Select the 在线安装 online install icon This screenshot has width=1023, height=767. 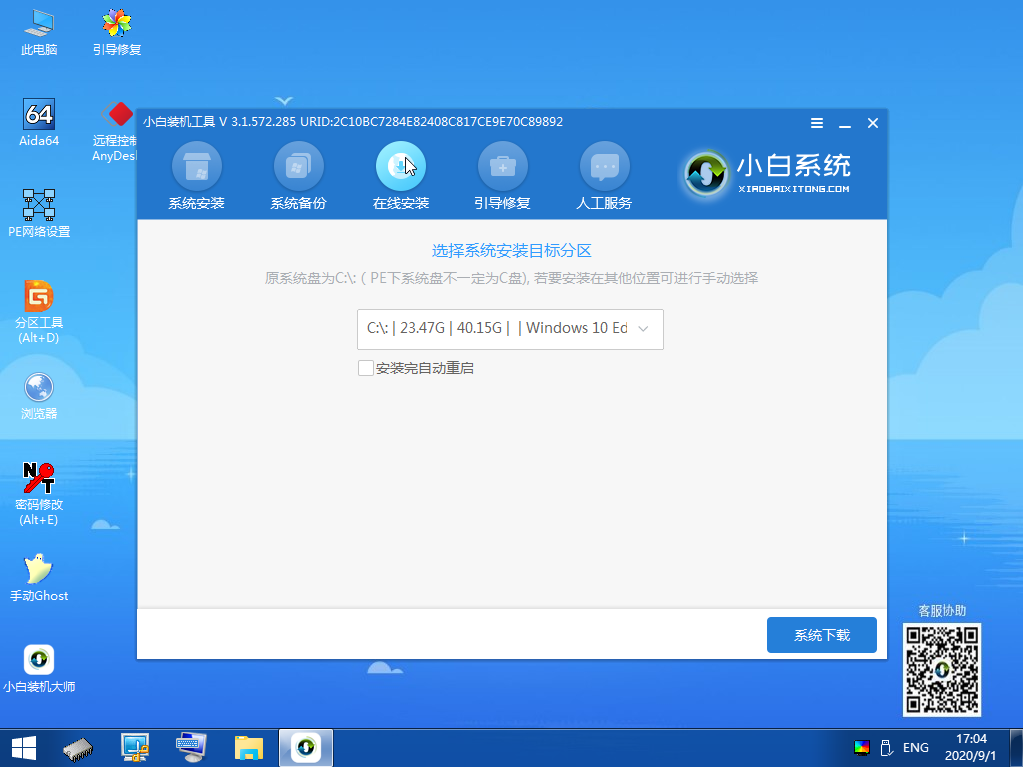tap(401, 165)
